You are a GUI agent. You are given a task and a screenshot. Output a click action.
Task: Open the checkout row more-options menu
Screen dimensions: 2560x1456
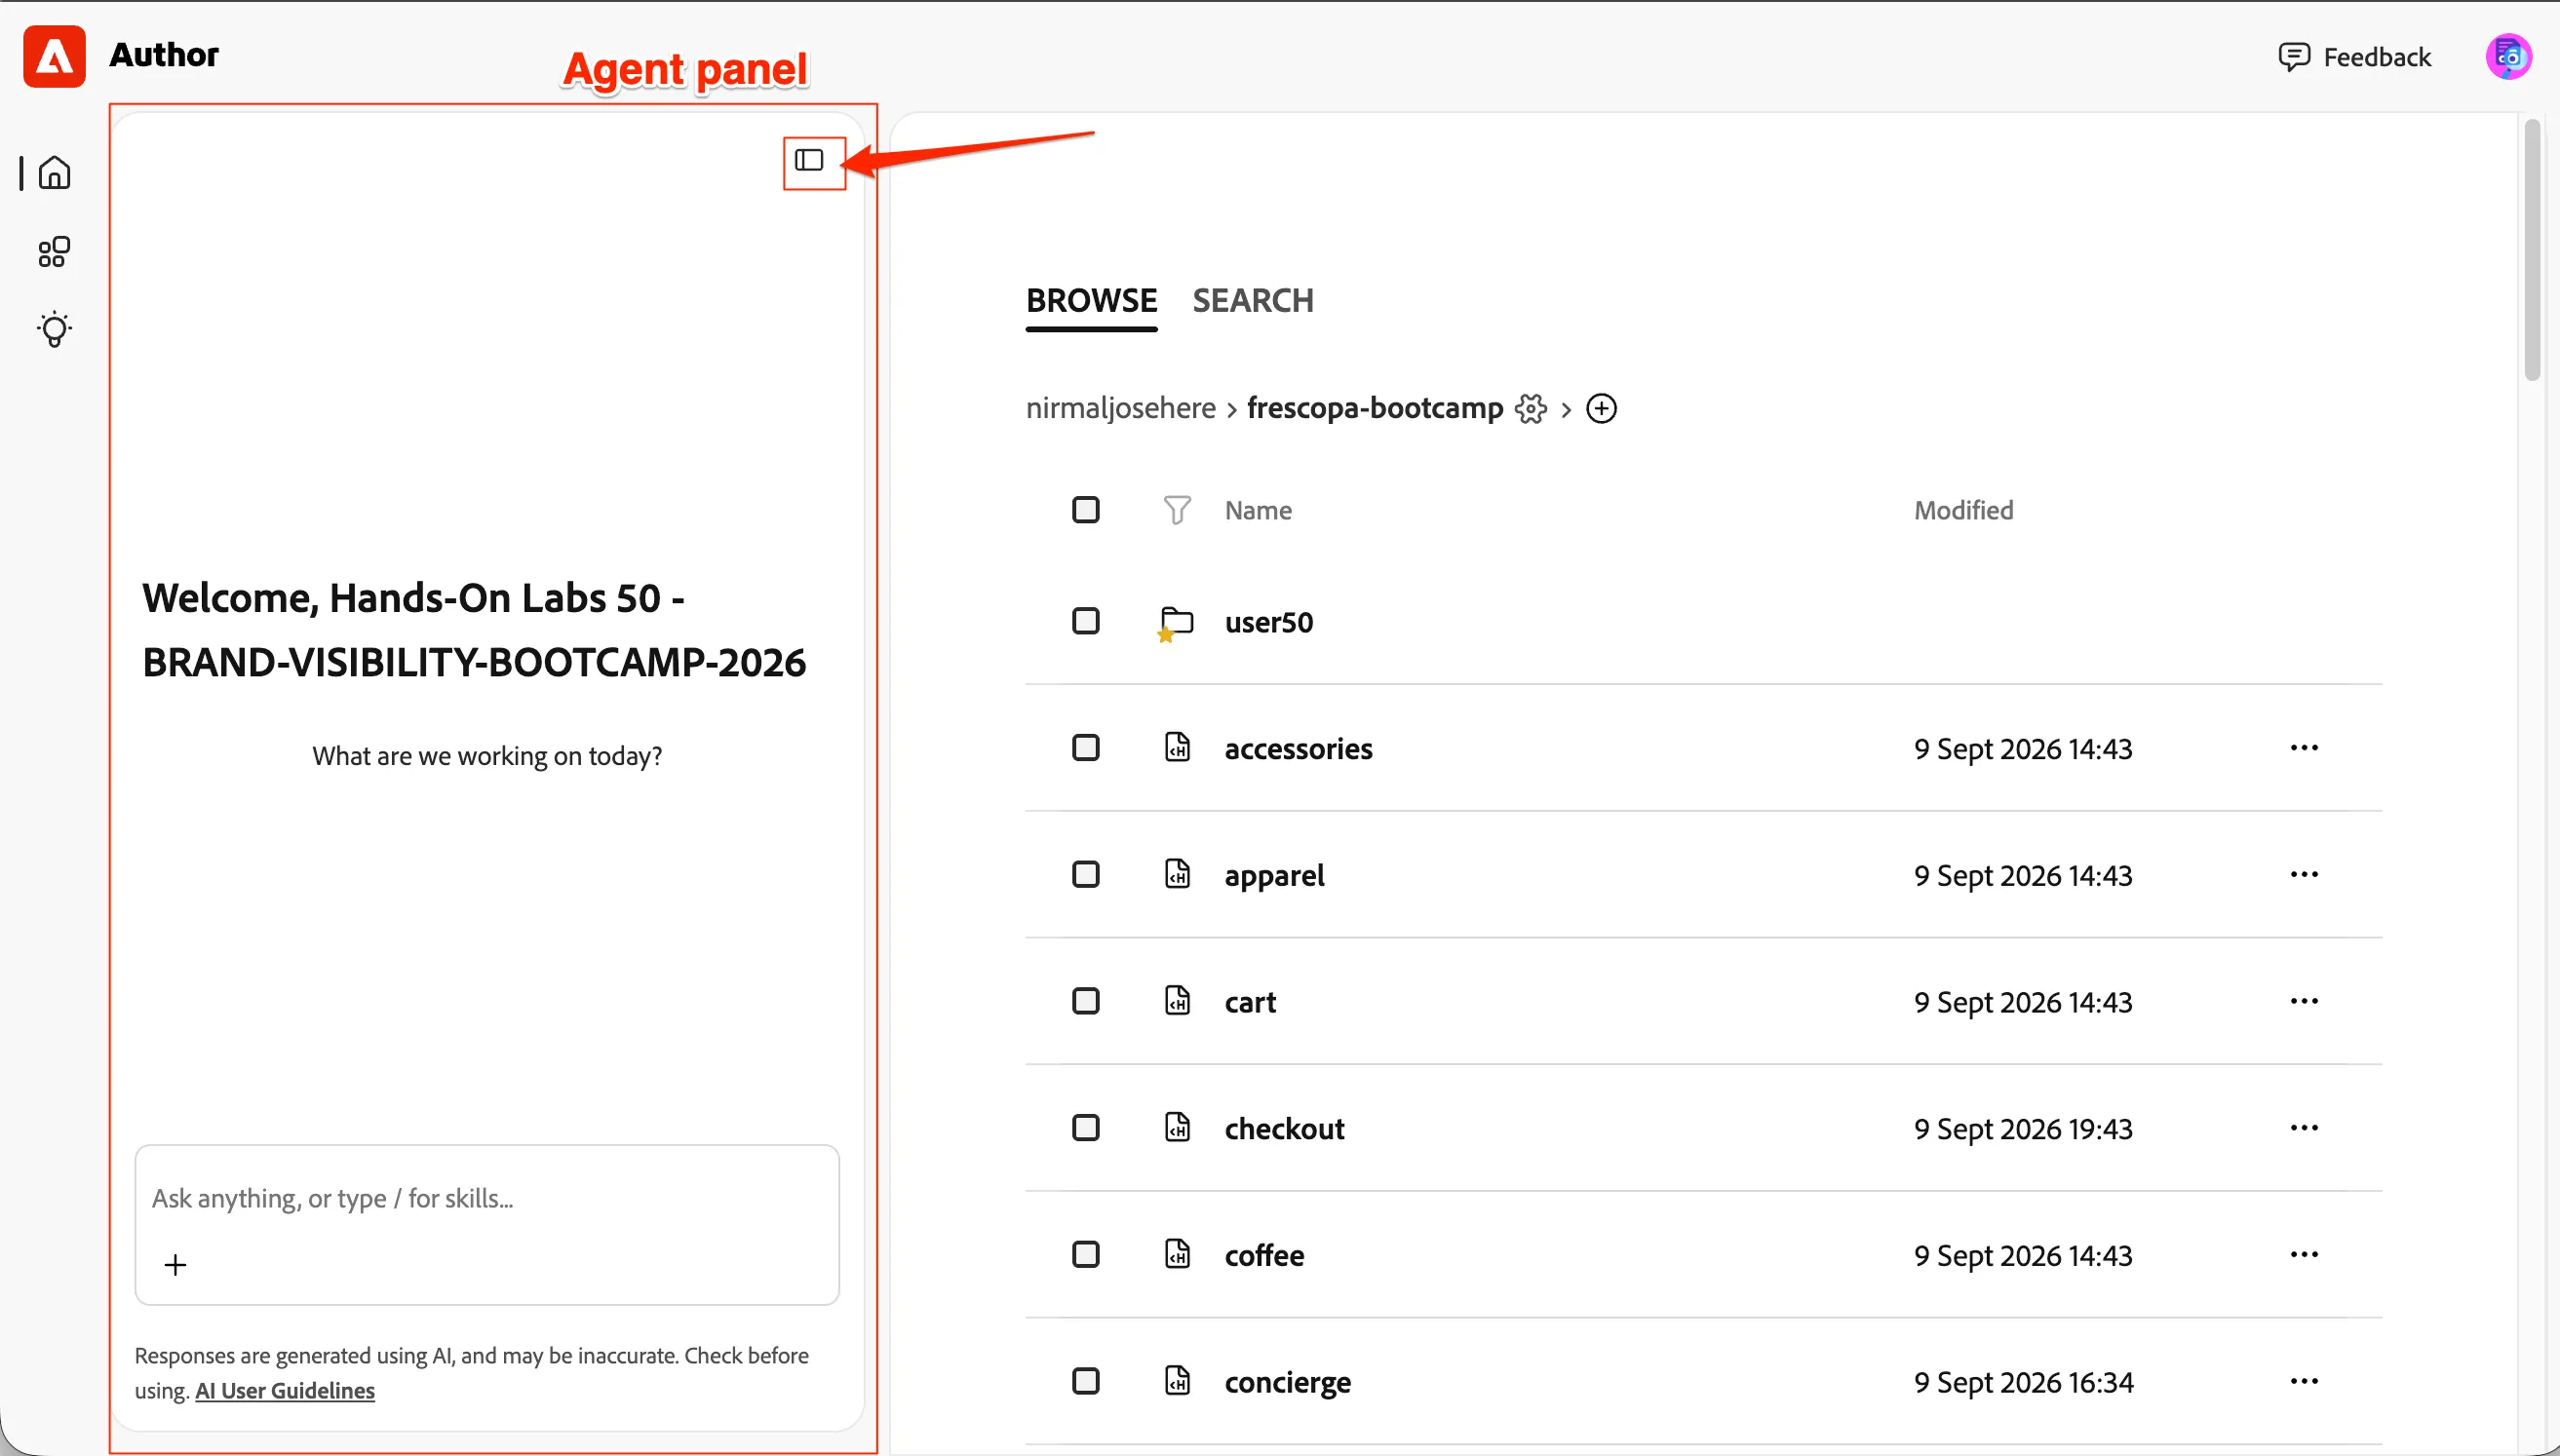(x=2304, y=1127)
